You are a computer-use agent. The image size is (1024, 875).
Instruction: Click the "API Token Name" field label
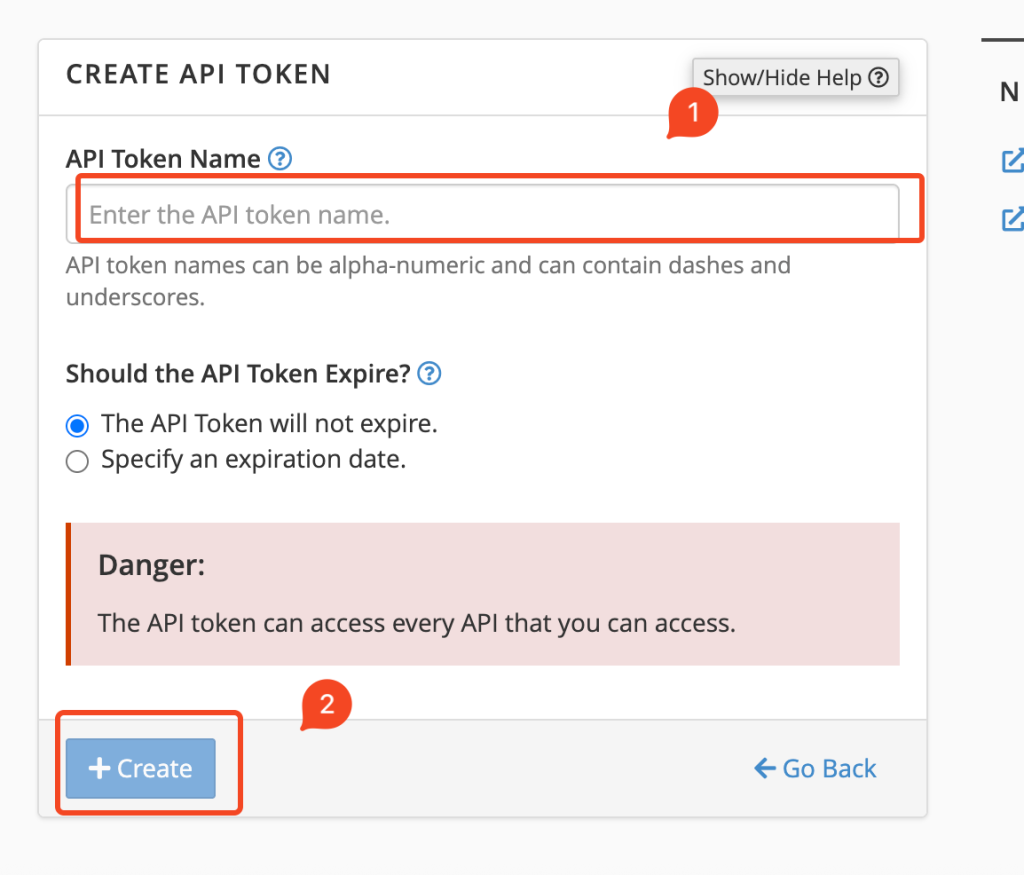click(163, 159)
